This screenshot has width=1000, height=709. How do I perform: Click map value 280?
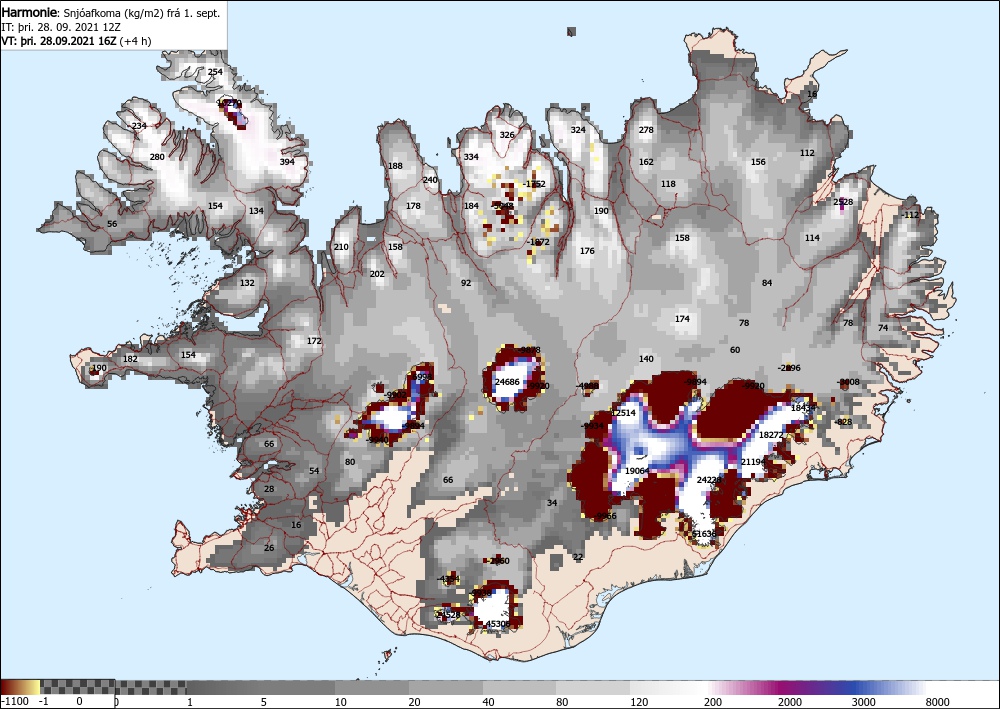(x=157, y=157)
